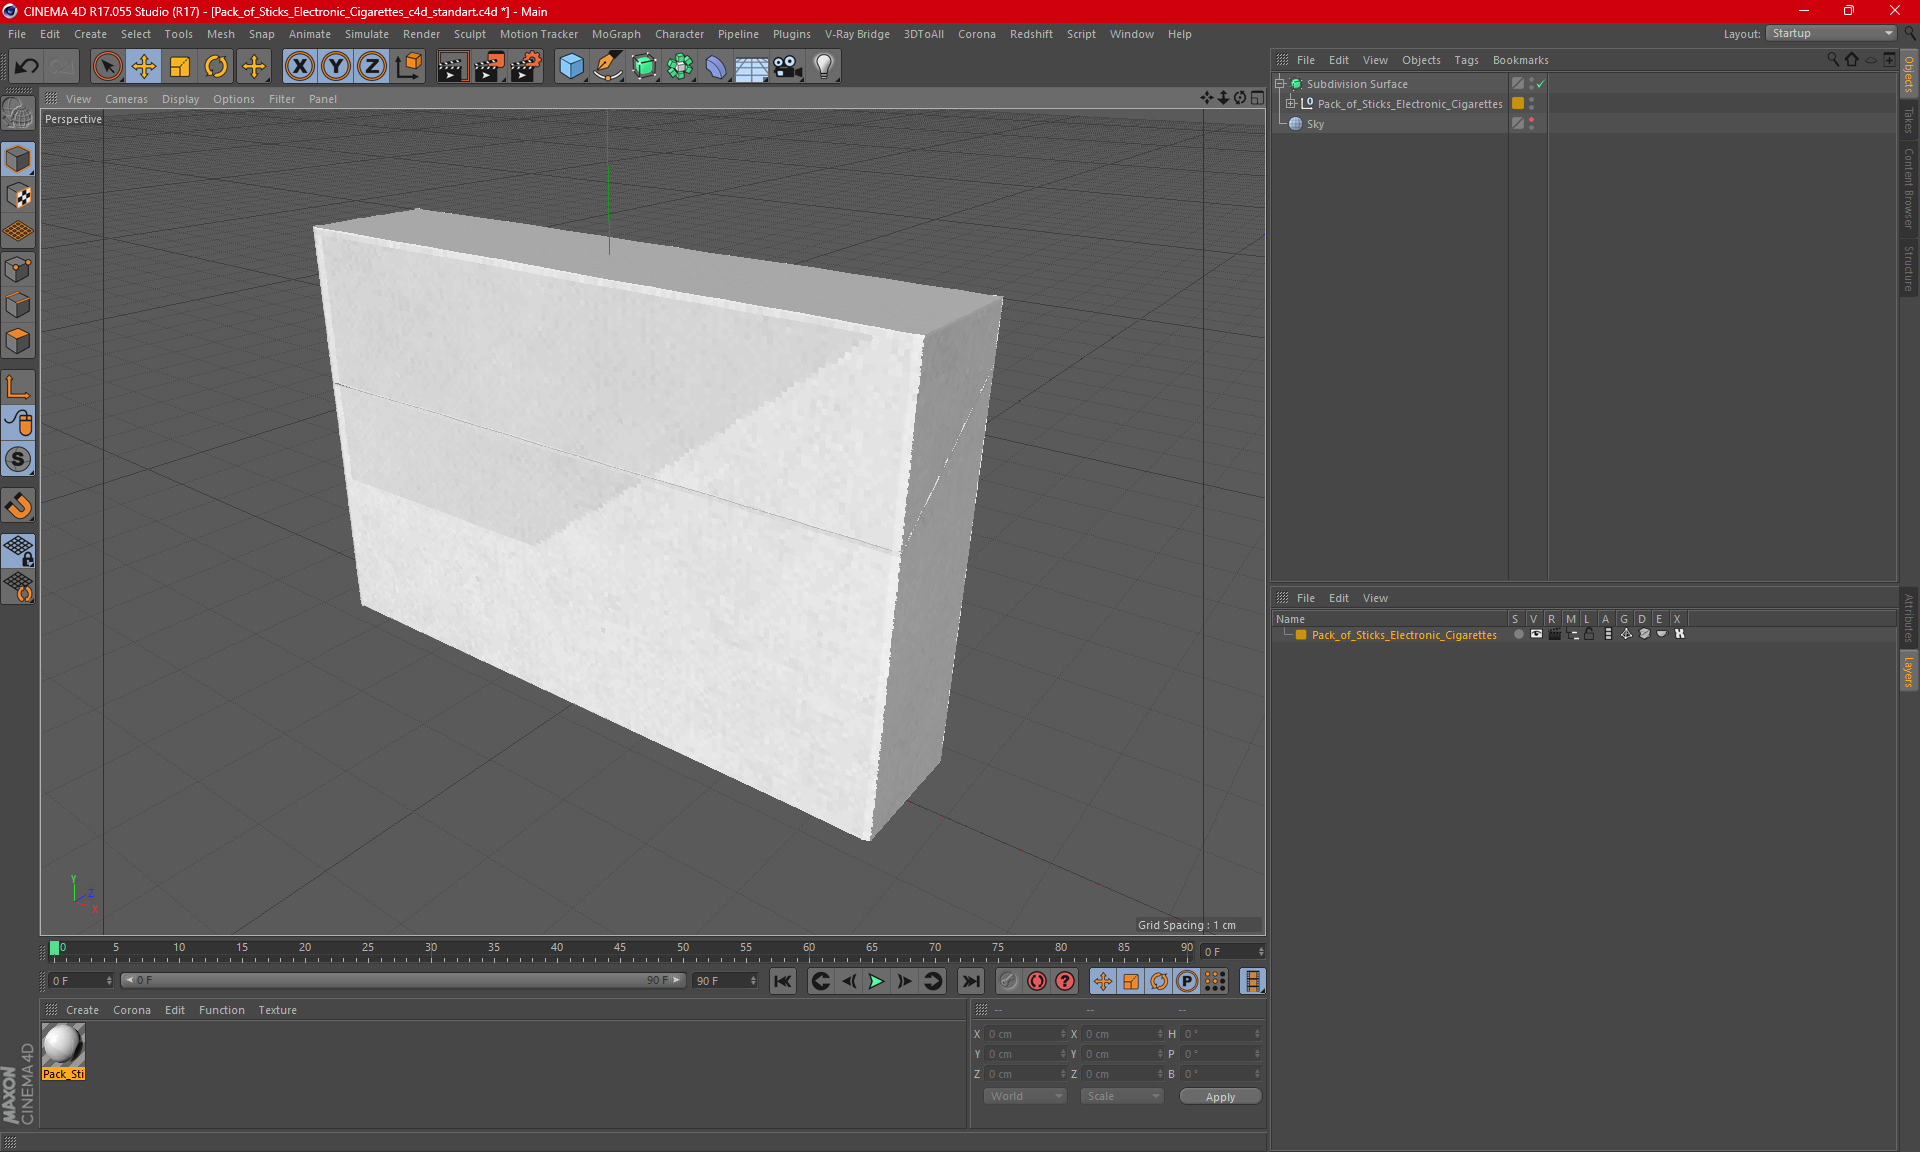Viewport: 1920px width, 1152px height.
Task: Toggle layer lock icon
Action: coord(1589,634)
